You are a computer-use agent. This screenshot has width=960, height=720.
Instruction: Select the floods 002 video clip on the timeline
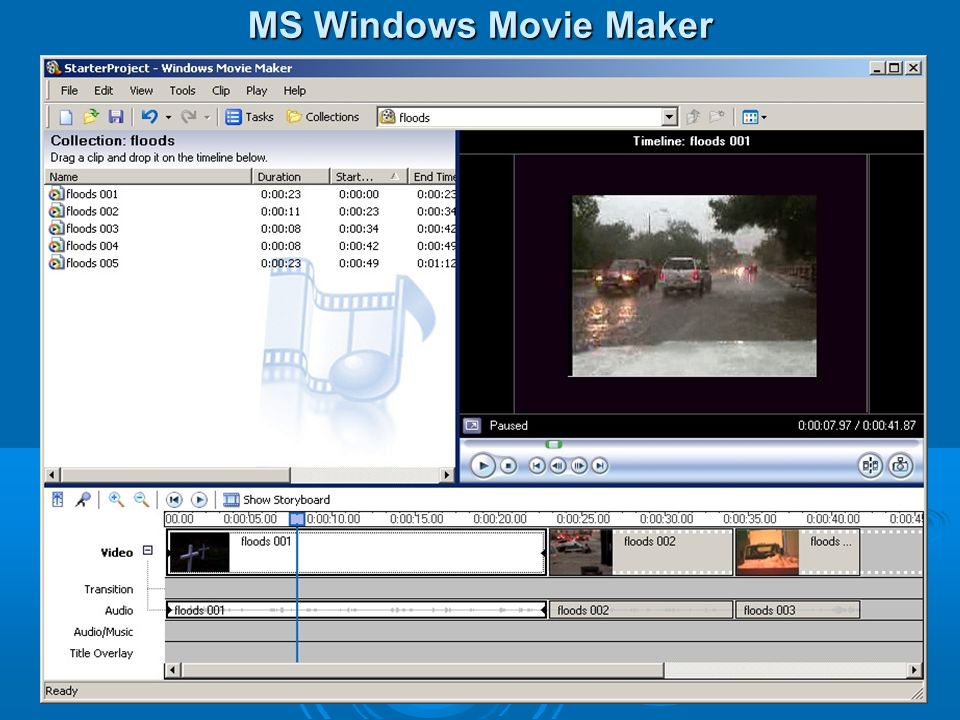click(641, 552)
